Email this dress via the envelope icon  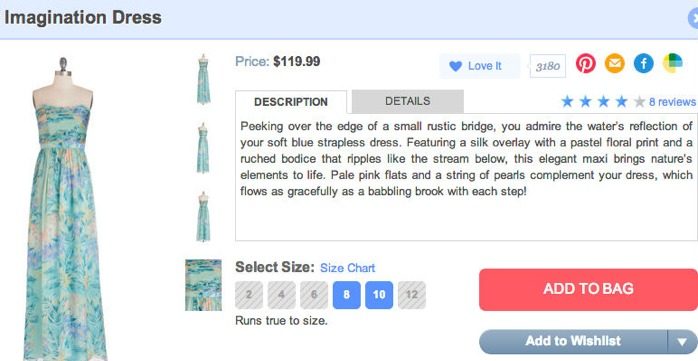point(614,64)
